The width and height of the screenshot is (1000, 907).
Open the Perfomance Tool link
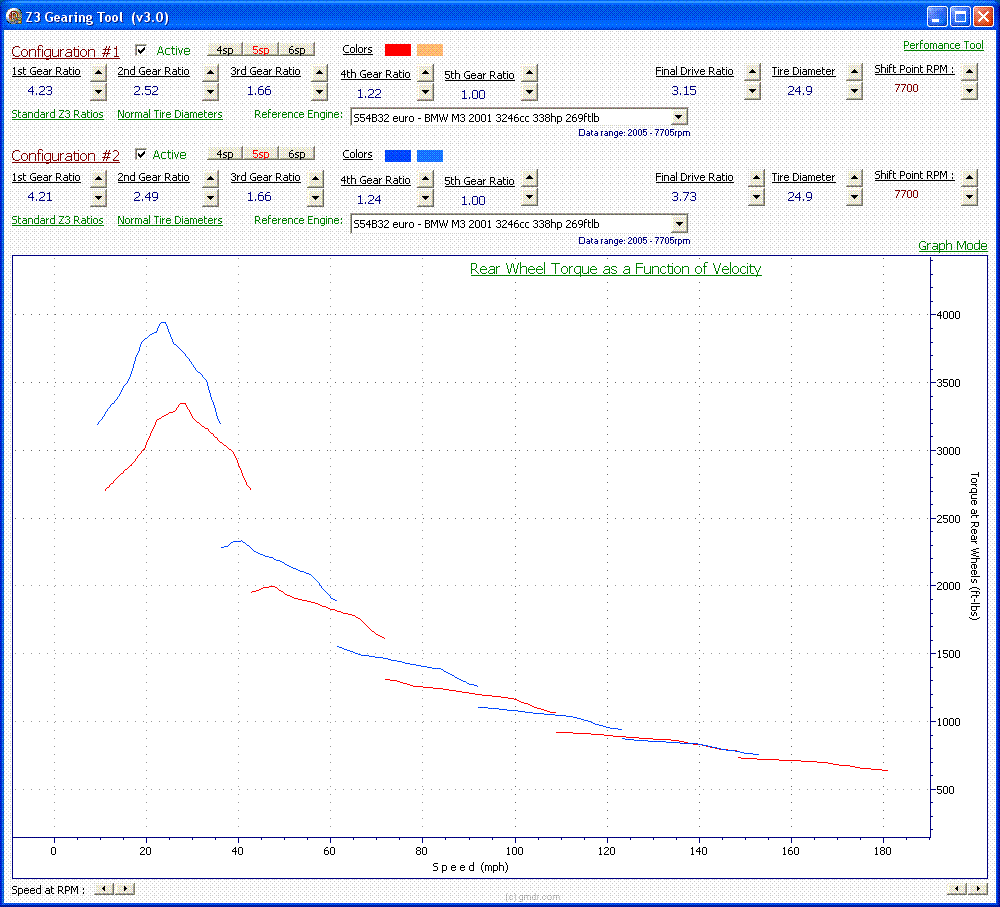click(943, 45)
